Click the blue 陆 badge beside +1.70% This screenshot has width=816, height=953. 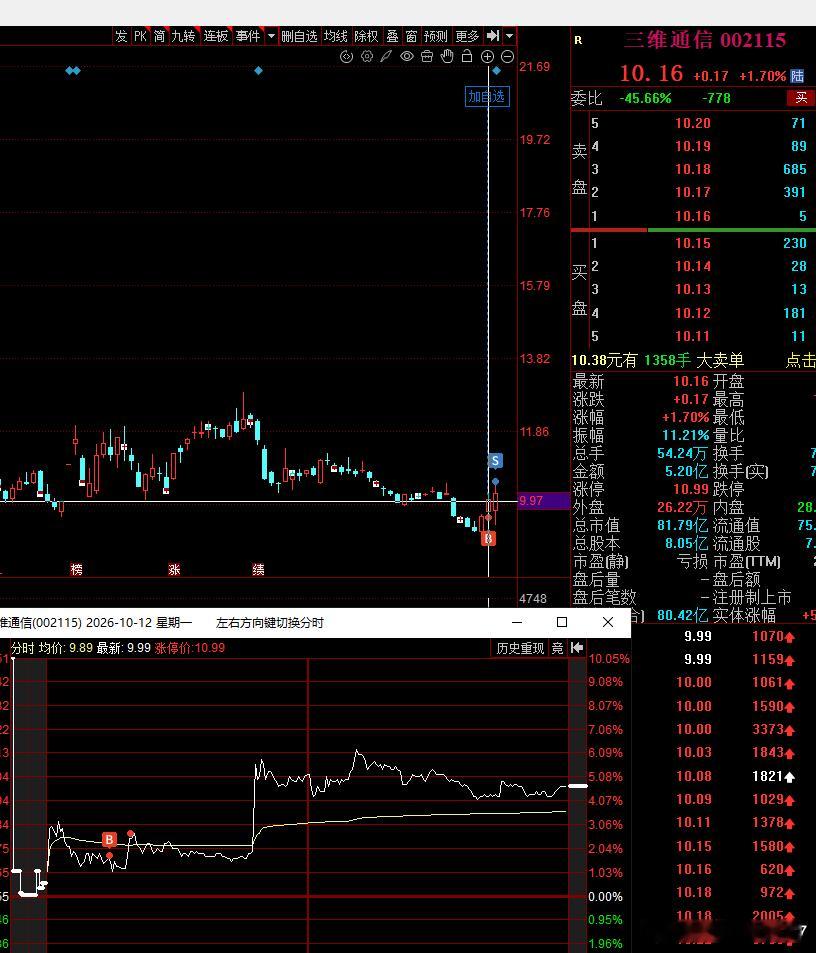click(797, 76)
